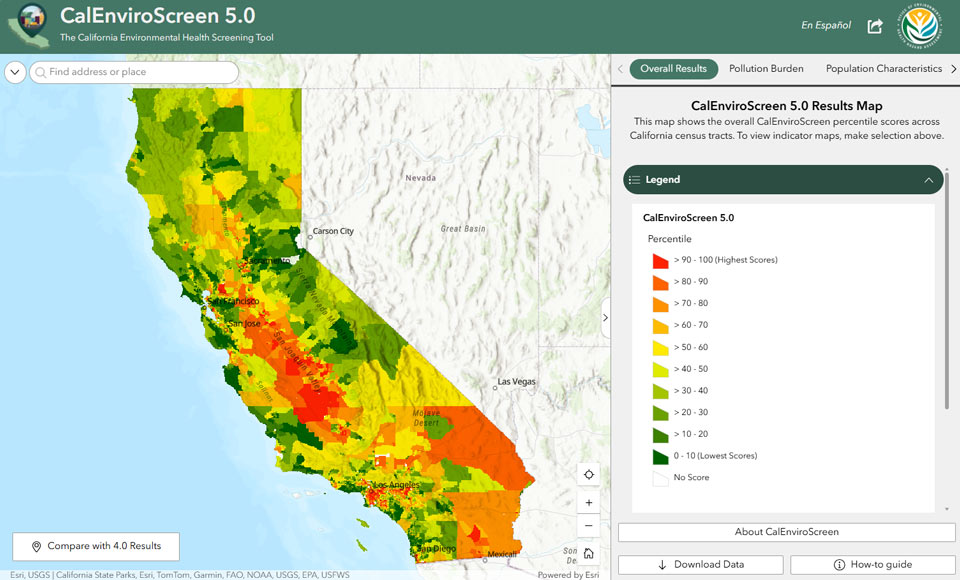Open About CalEnviroScreen
The height and width of the screenshot is (580, 960).
click(786, 532)
